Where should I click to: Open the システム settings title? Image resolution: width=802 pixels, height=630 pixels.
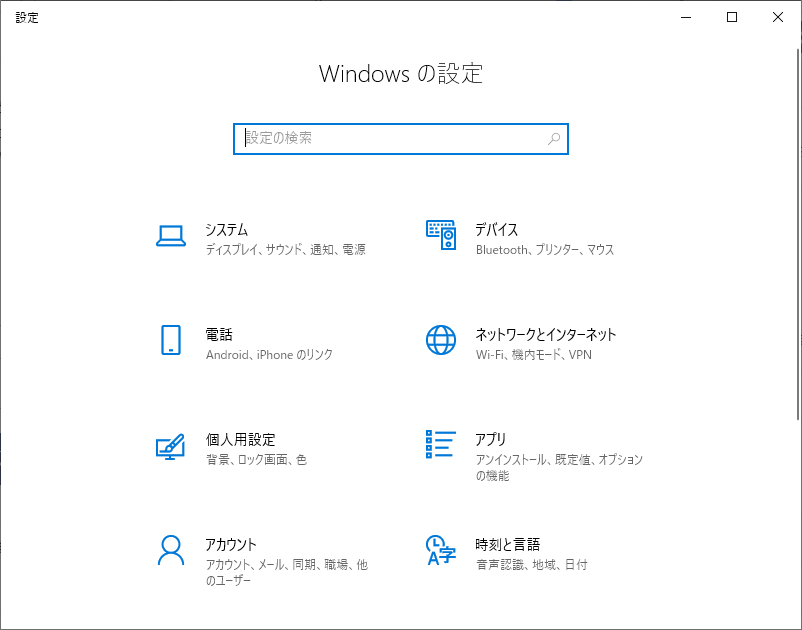(x=227, y=230)
